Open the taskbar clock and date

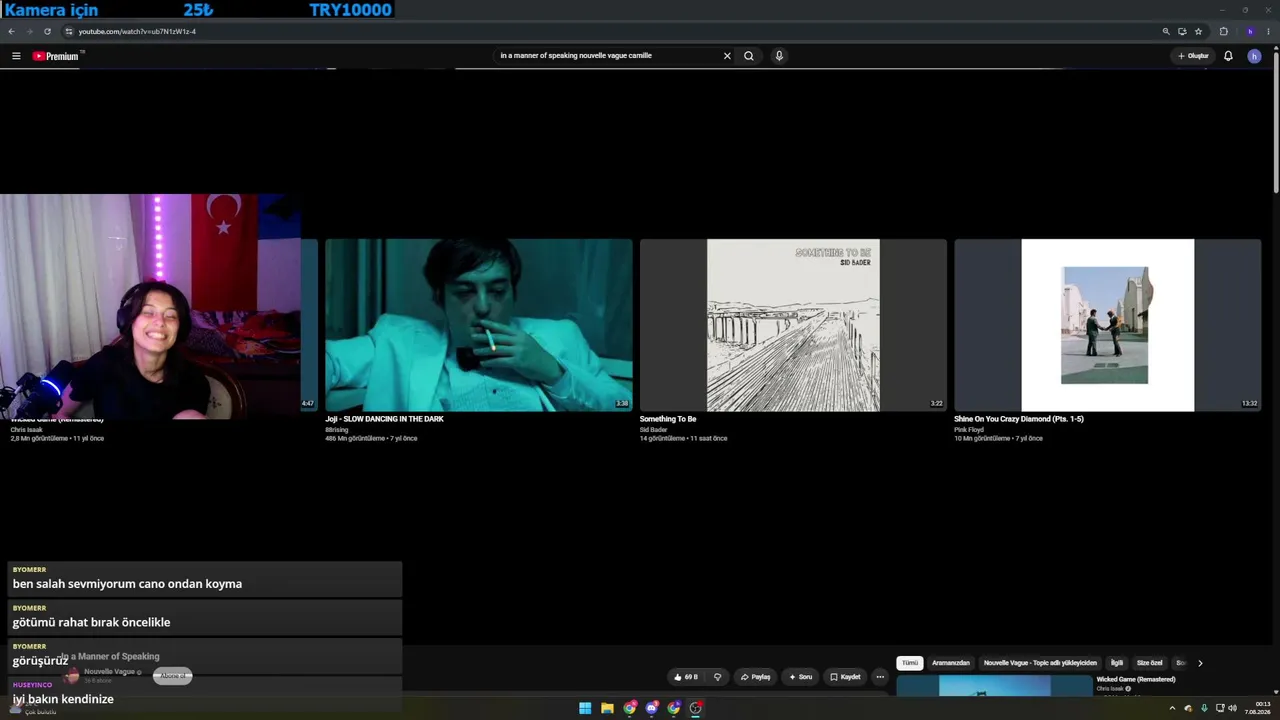[1258, 708]
